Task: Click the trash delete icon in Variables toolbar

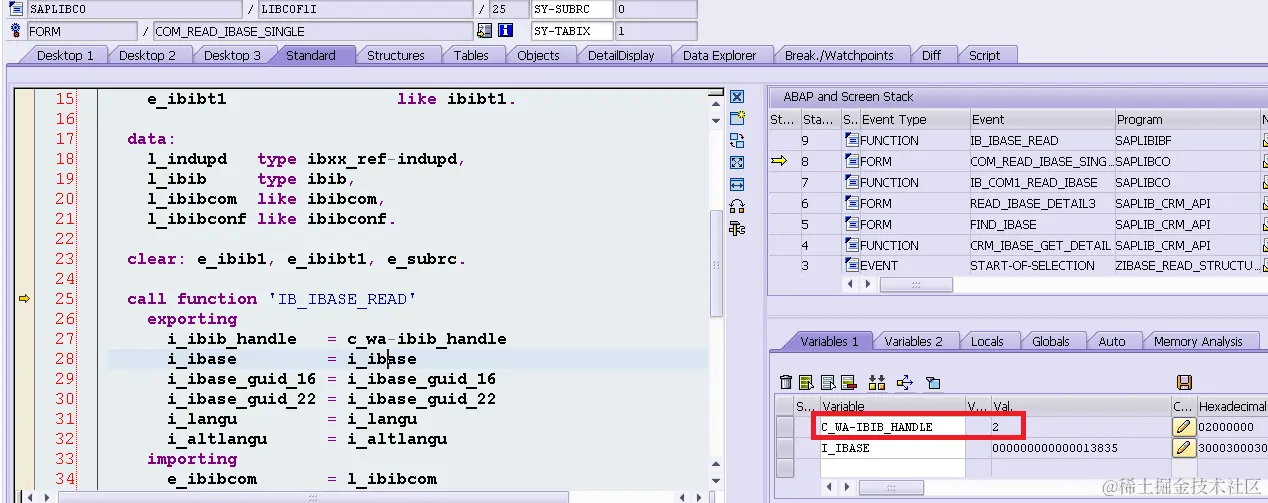Action: click(786, 382)
